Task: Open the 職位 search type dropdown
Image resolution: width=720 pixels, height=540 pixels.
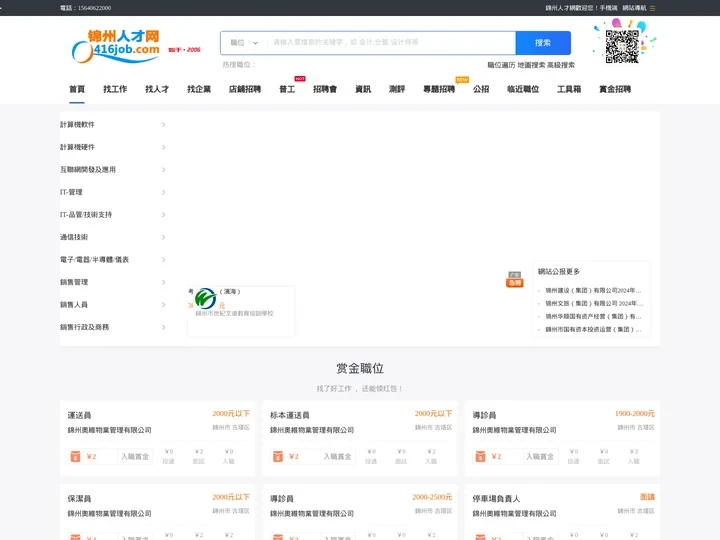Action: tap(244, 43)
